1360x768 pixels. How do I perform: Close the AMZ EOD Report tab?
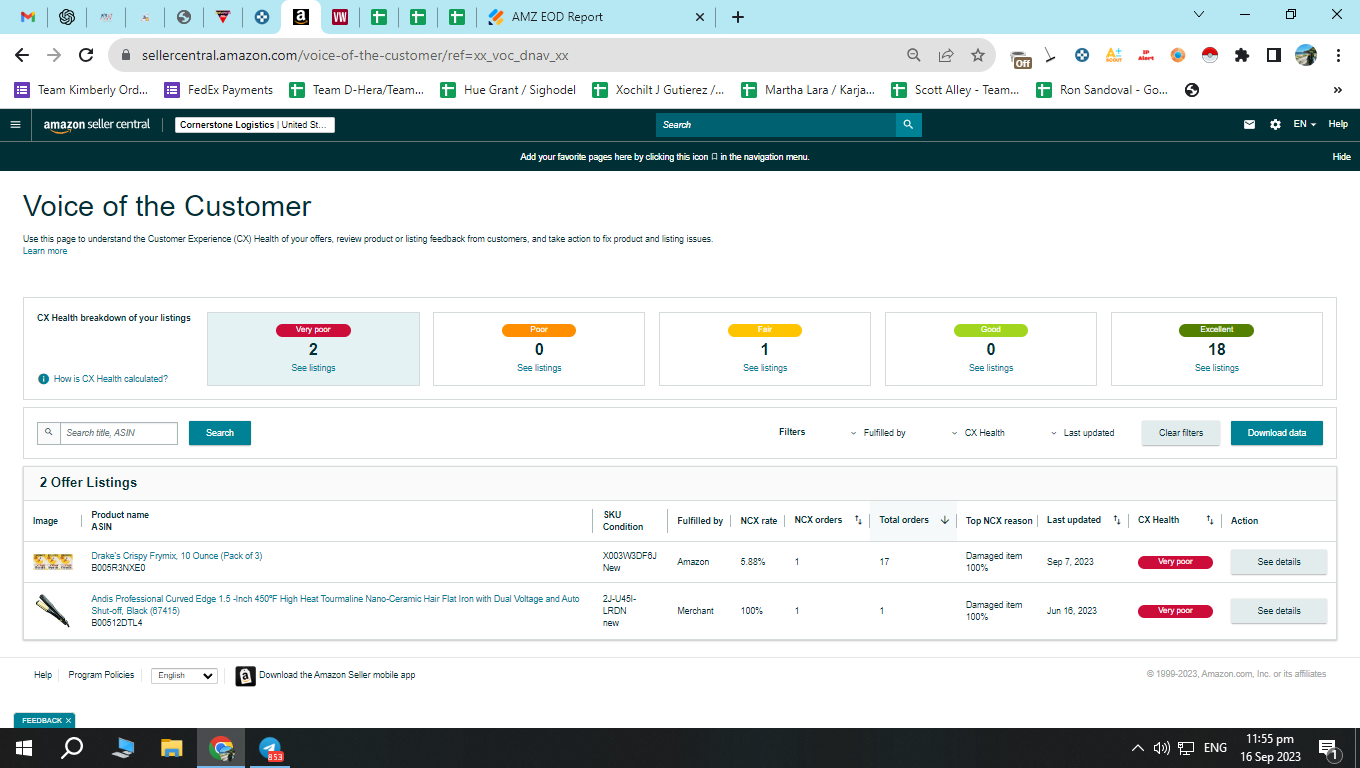click(x=700, y=17)
